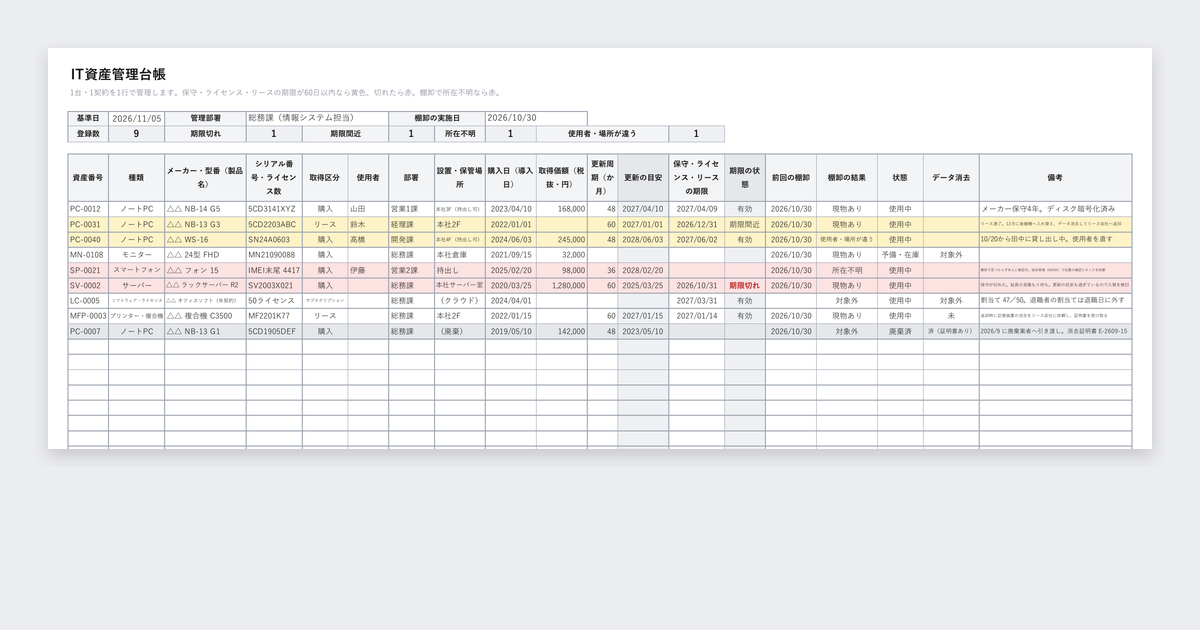This screenshot has height=630, width=1200.
Task: Click the '廃棄済' status cell
Action: (900, 331)
